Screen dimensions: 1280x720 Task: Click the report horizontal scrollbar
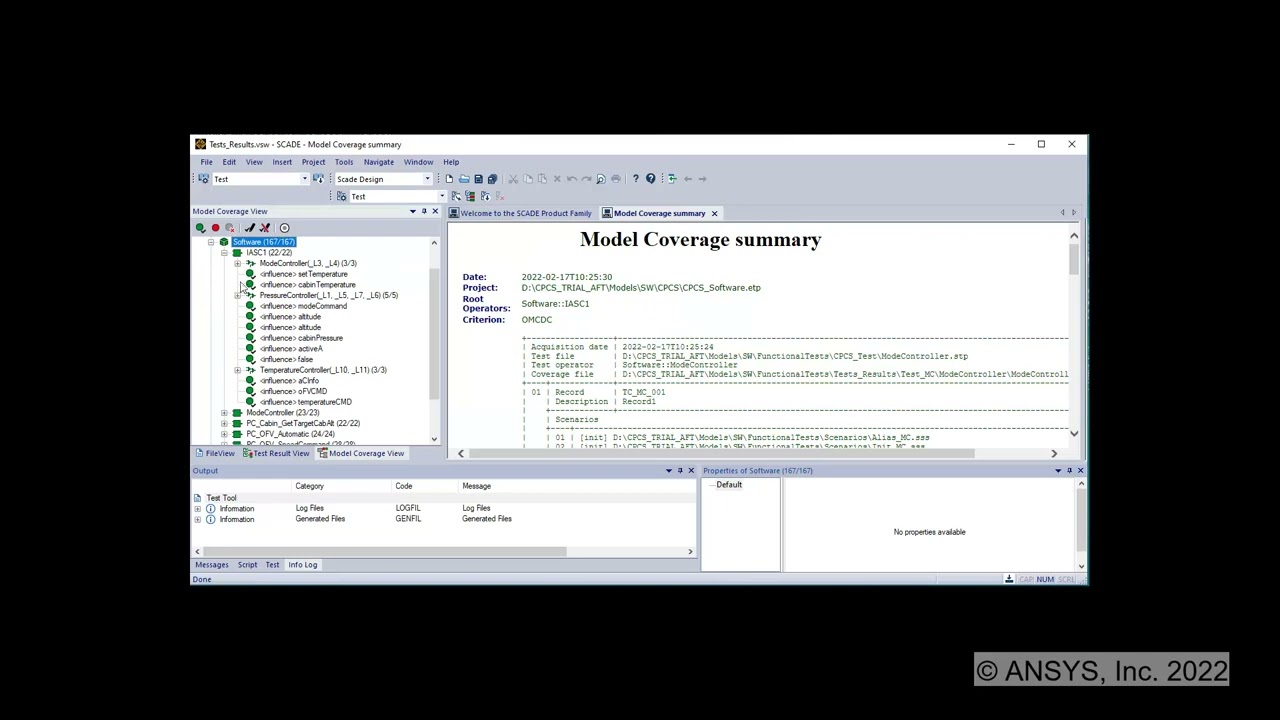(721, 453)
